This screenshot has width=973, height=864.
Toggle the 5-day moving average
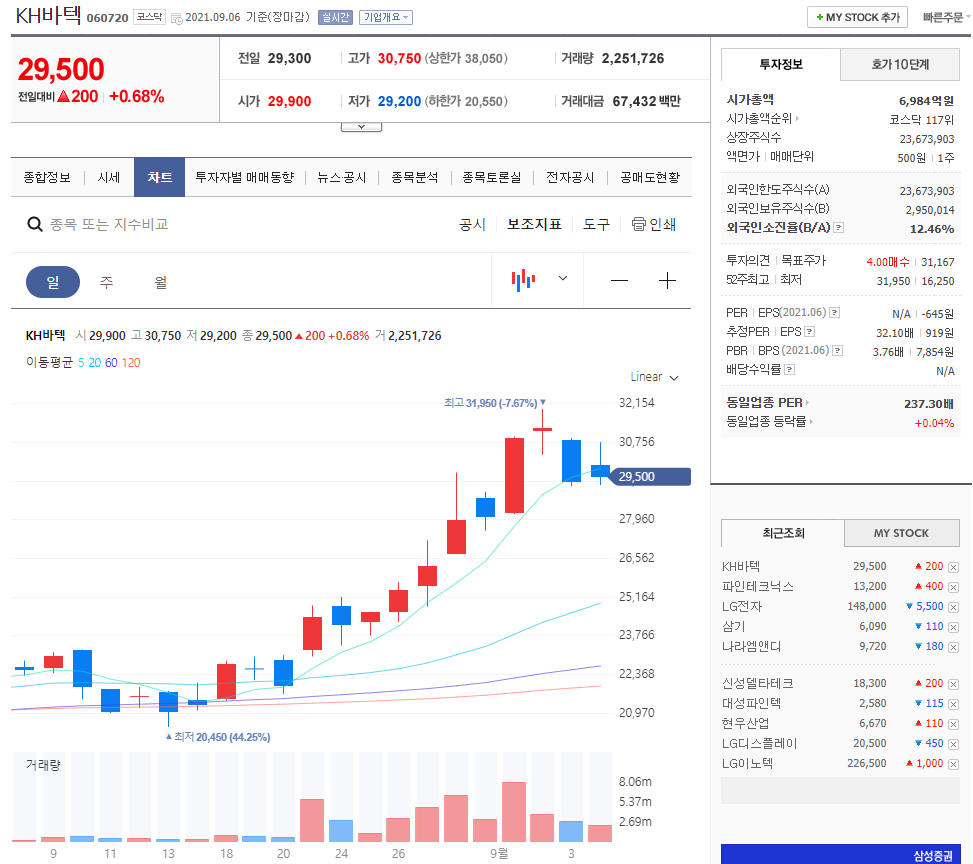click(81, 362)
